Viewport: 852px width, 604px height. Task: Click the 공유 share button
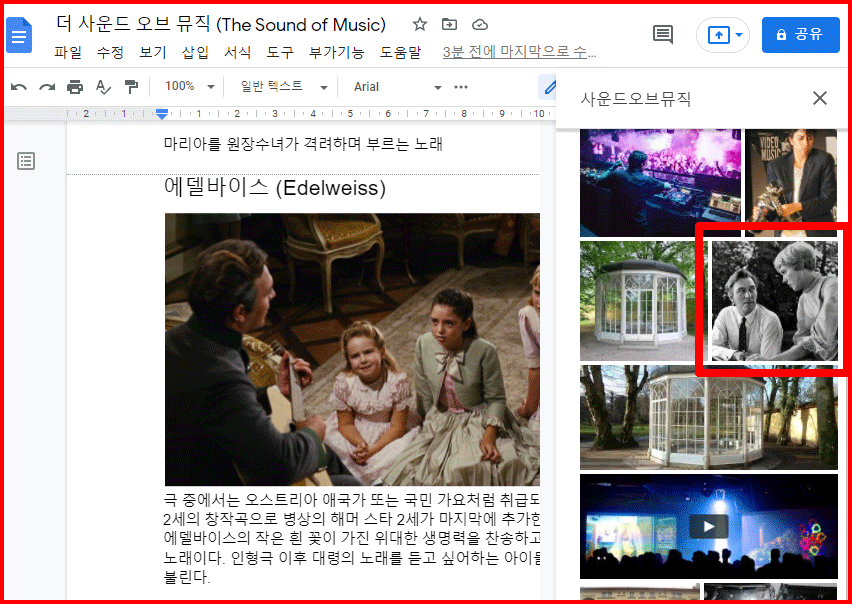tap(800, 35)
